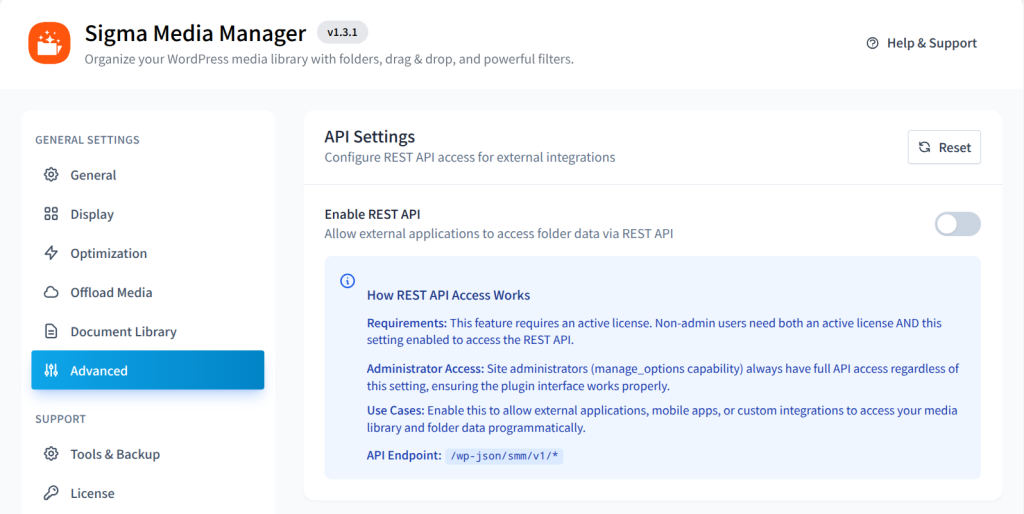1024x514 pixels.
Task: Open Document Library settings
Action: 148,331
